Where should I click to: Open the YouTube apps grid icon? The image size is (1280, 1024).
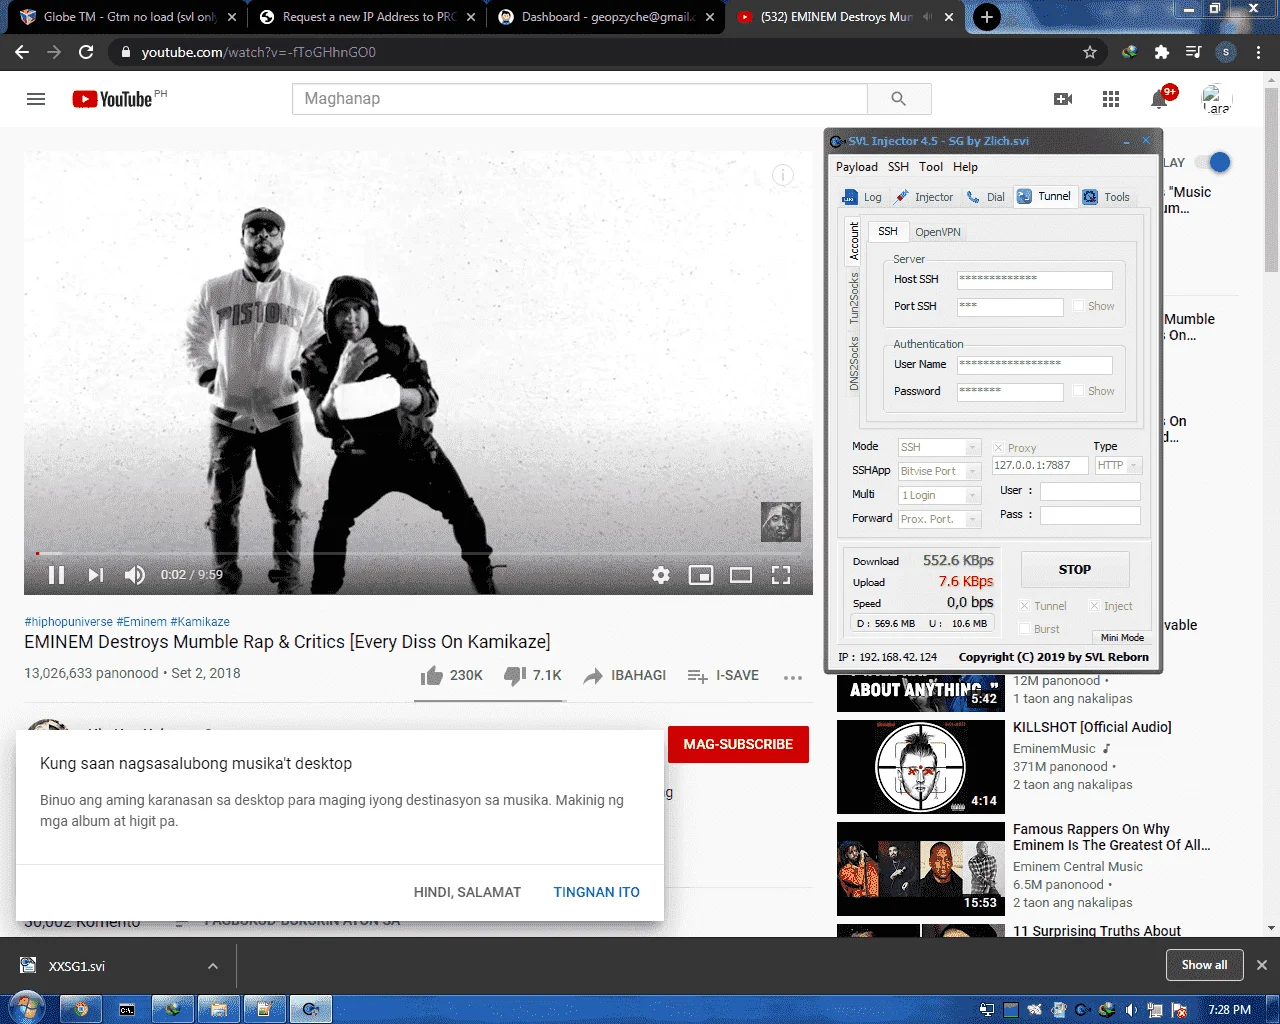1111,99
